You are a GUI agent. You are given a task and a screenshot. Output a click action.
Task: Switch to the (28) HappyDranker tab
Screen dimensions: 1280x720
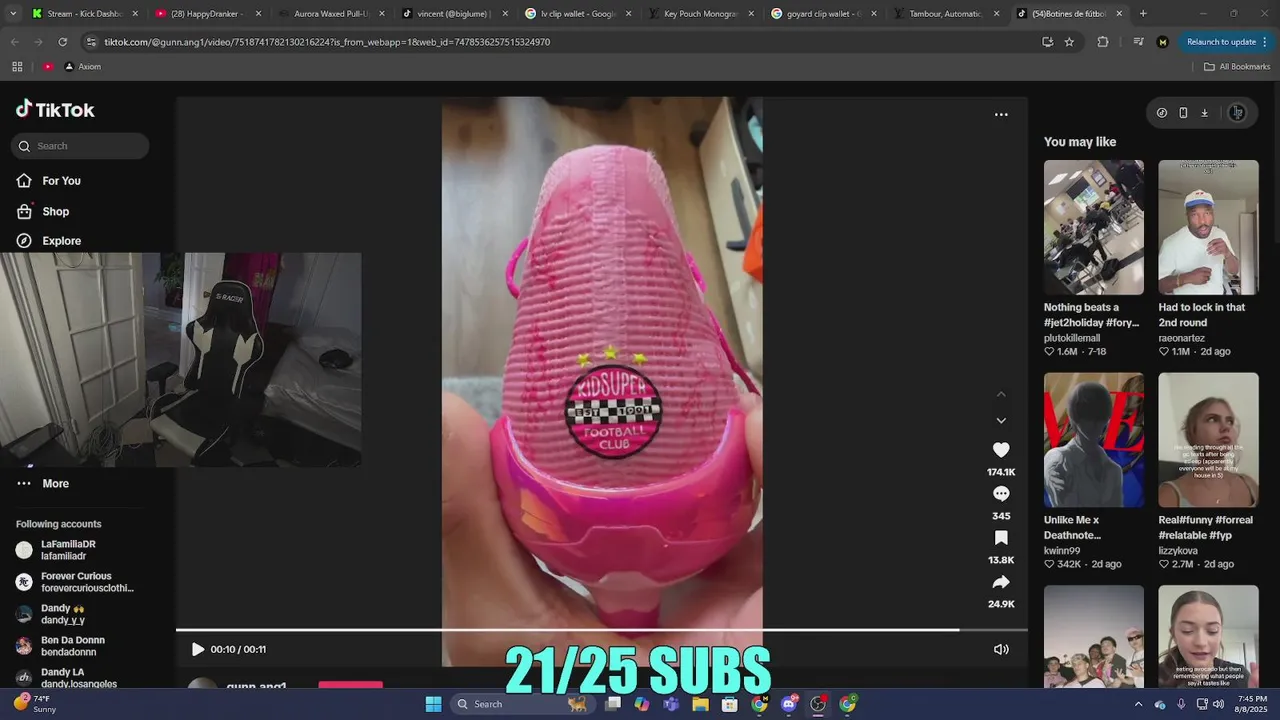208,14
